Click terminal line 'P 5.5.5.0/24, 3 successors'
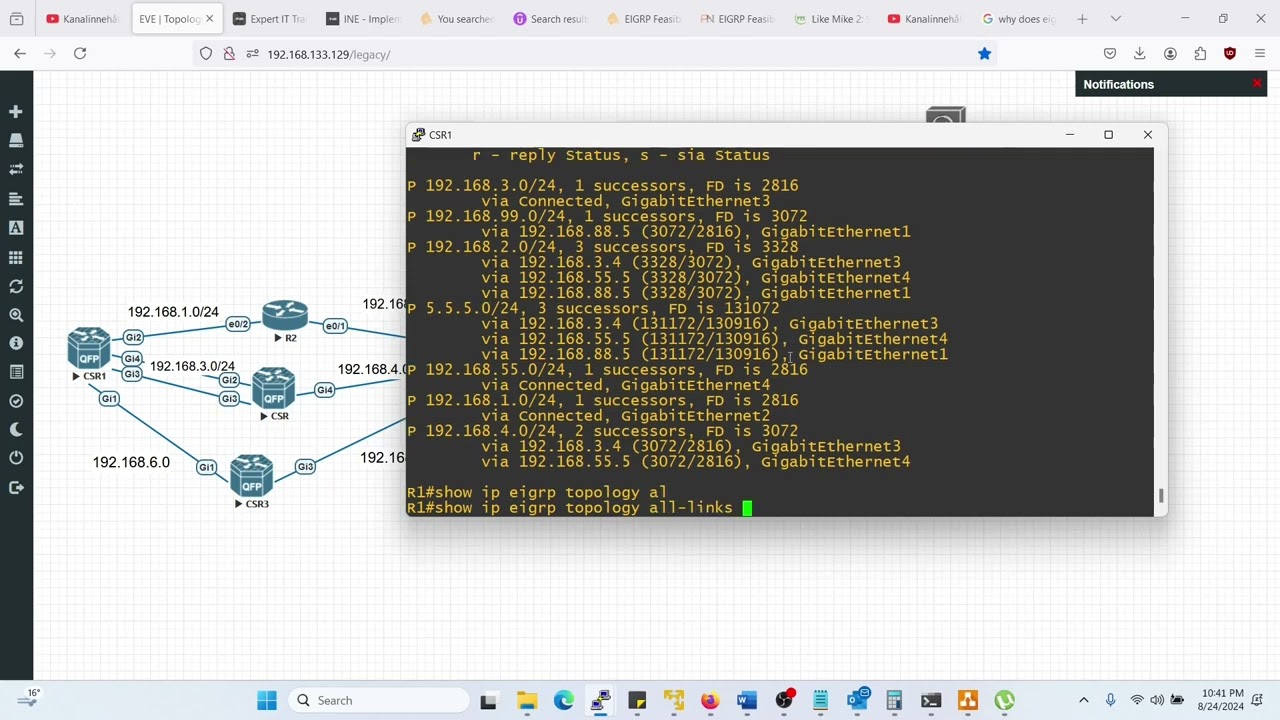The height and width of the screenshot is (720, 1280). coord(593,308)
